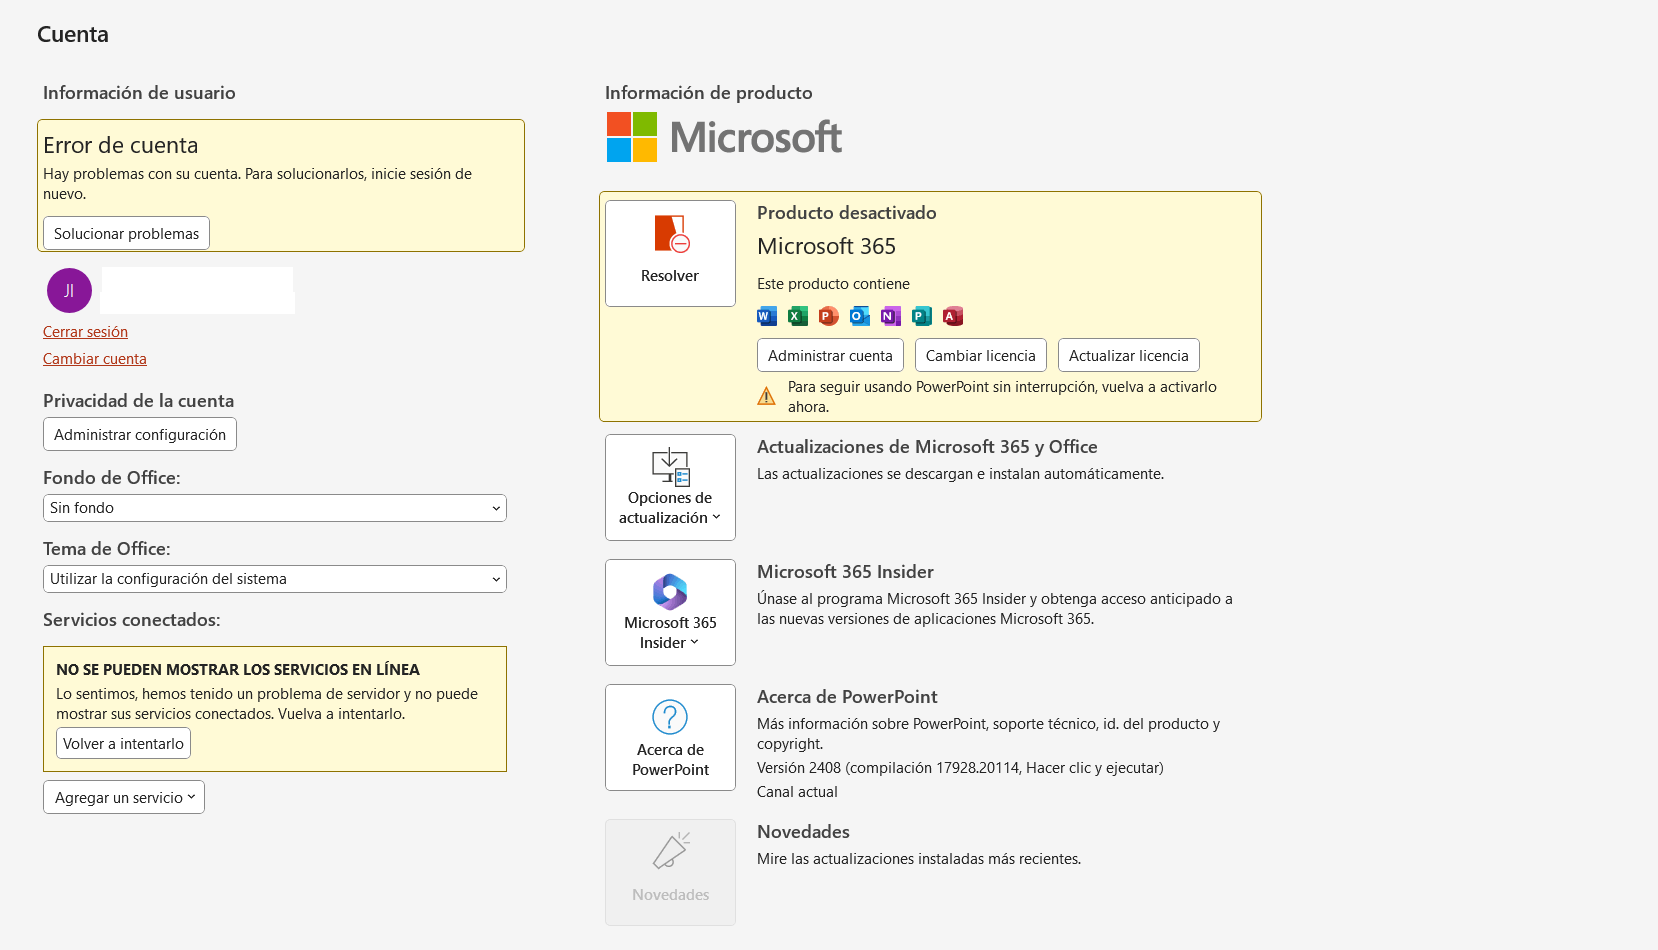
Task: Click Administrar cuenta button
Action: [x=830, y=355]
